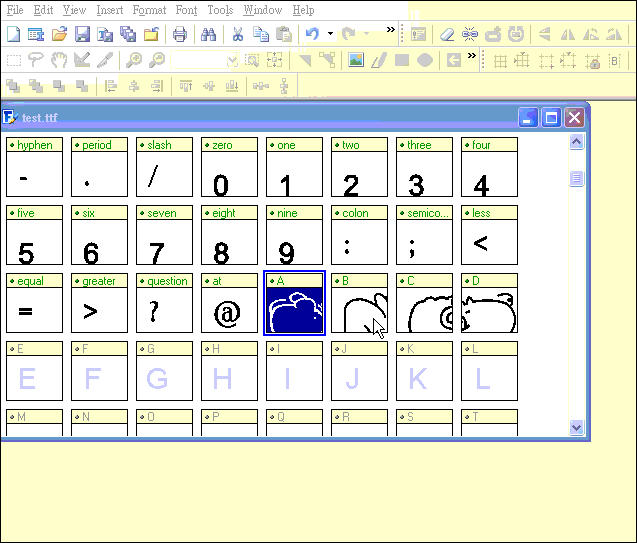Open the Edit menu
Screen dimensions: 637x543
click(x=43, y=10)
